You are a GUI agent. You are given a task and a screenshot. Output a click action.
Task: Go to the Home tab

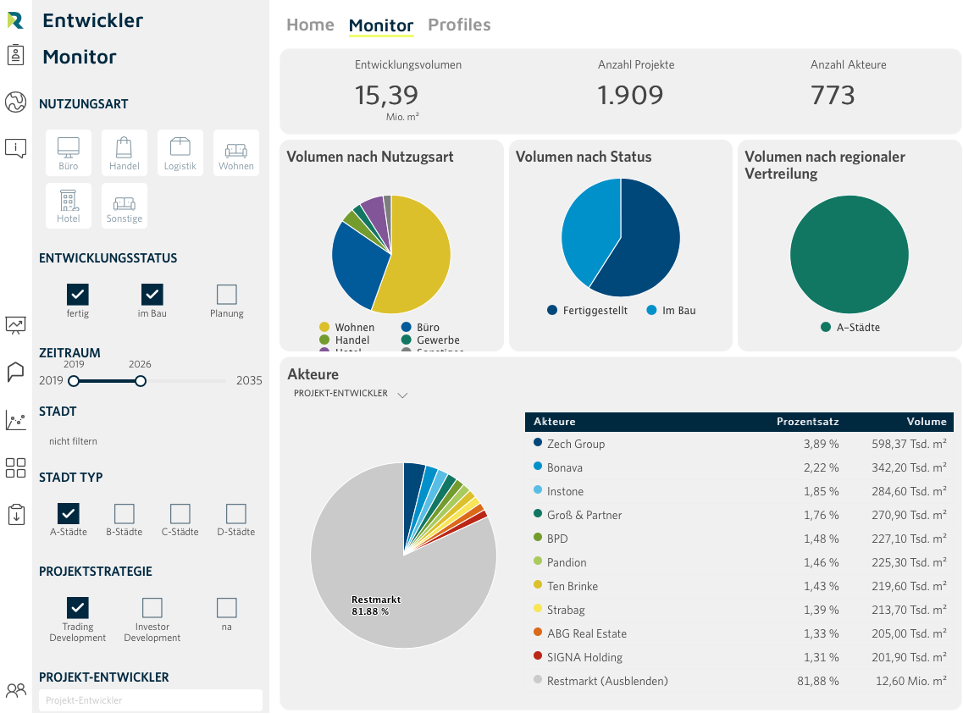pos(310,25)
